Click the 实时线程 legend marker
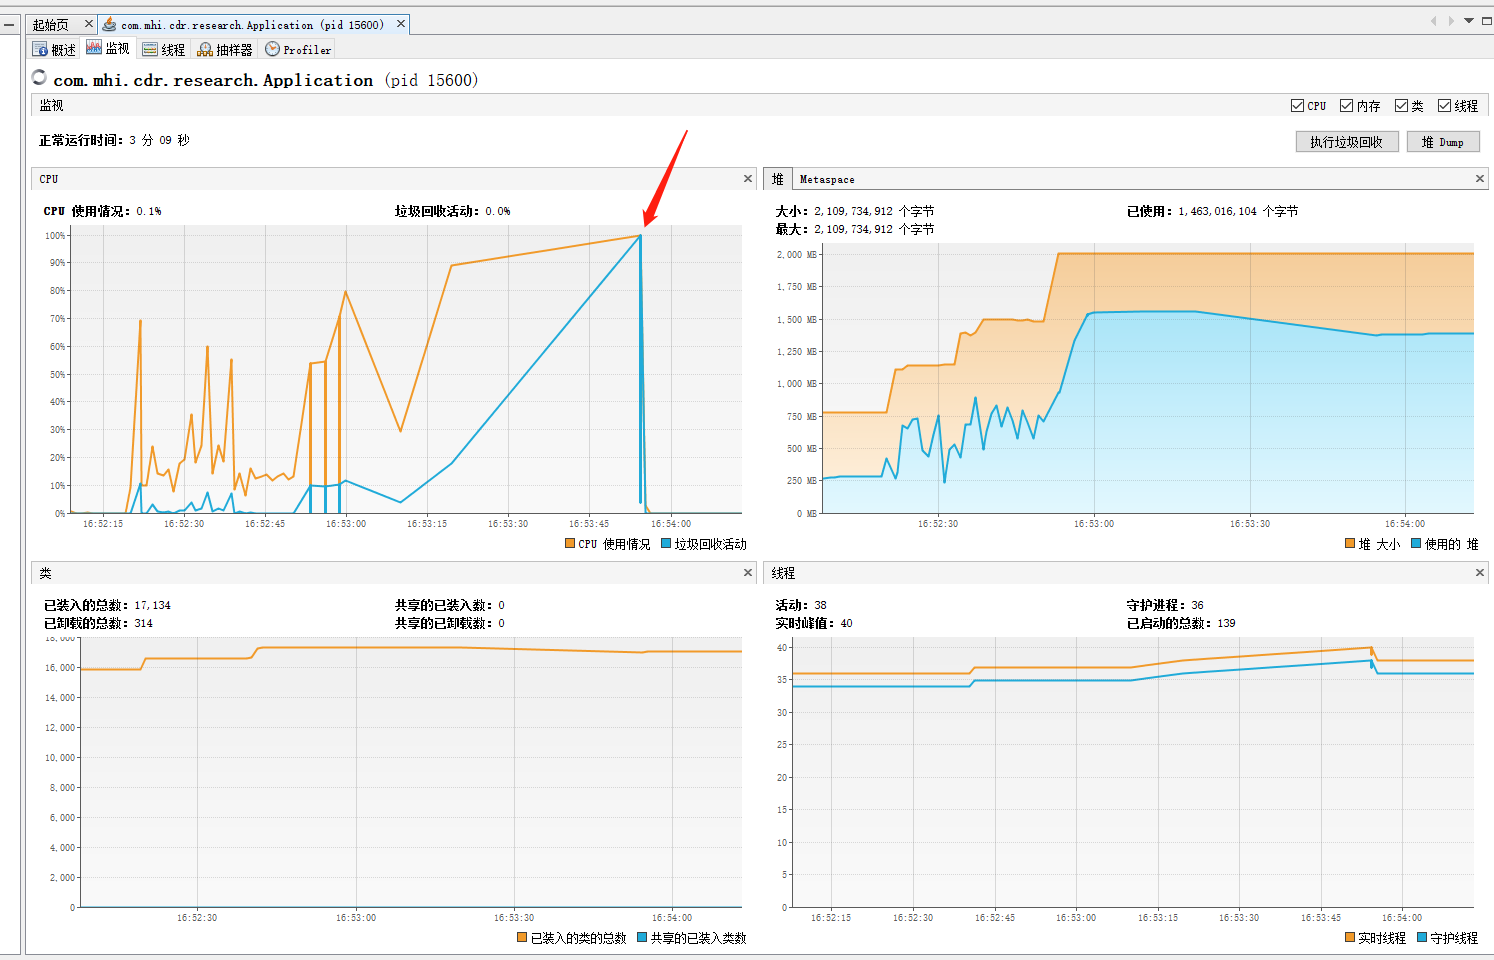 [x=1351, y=938]
